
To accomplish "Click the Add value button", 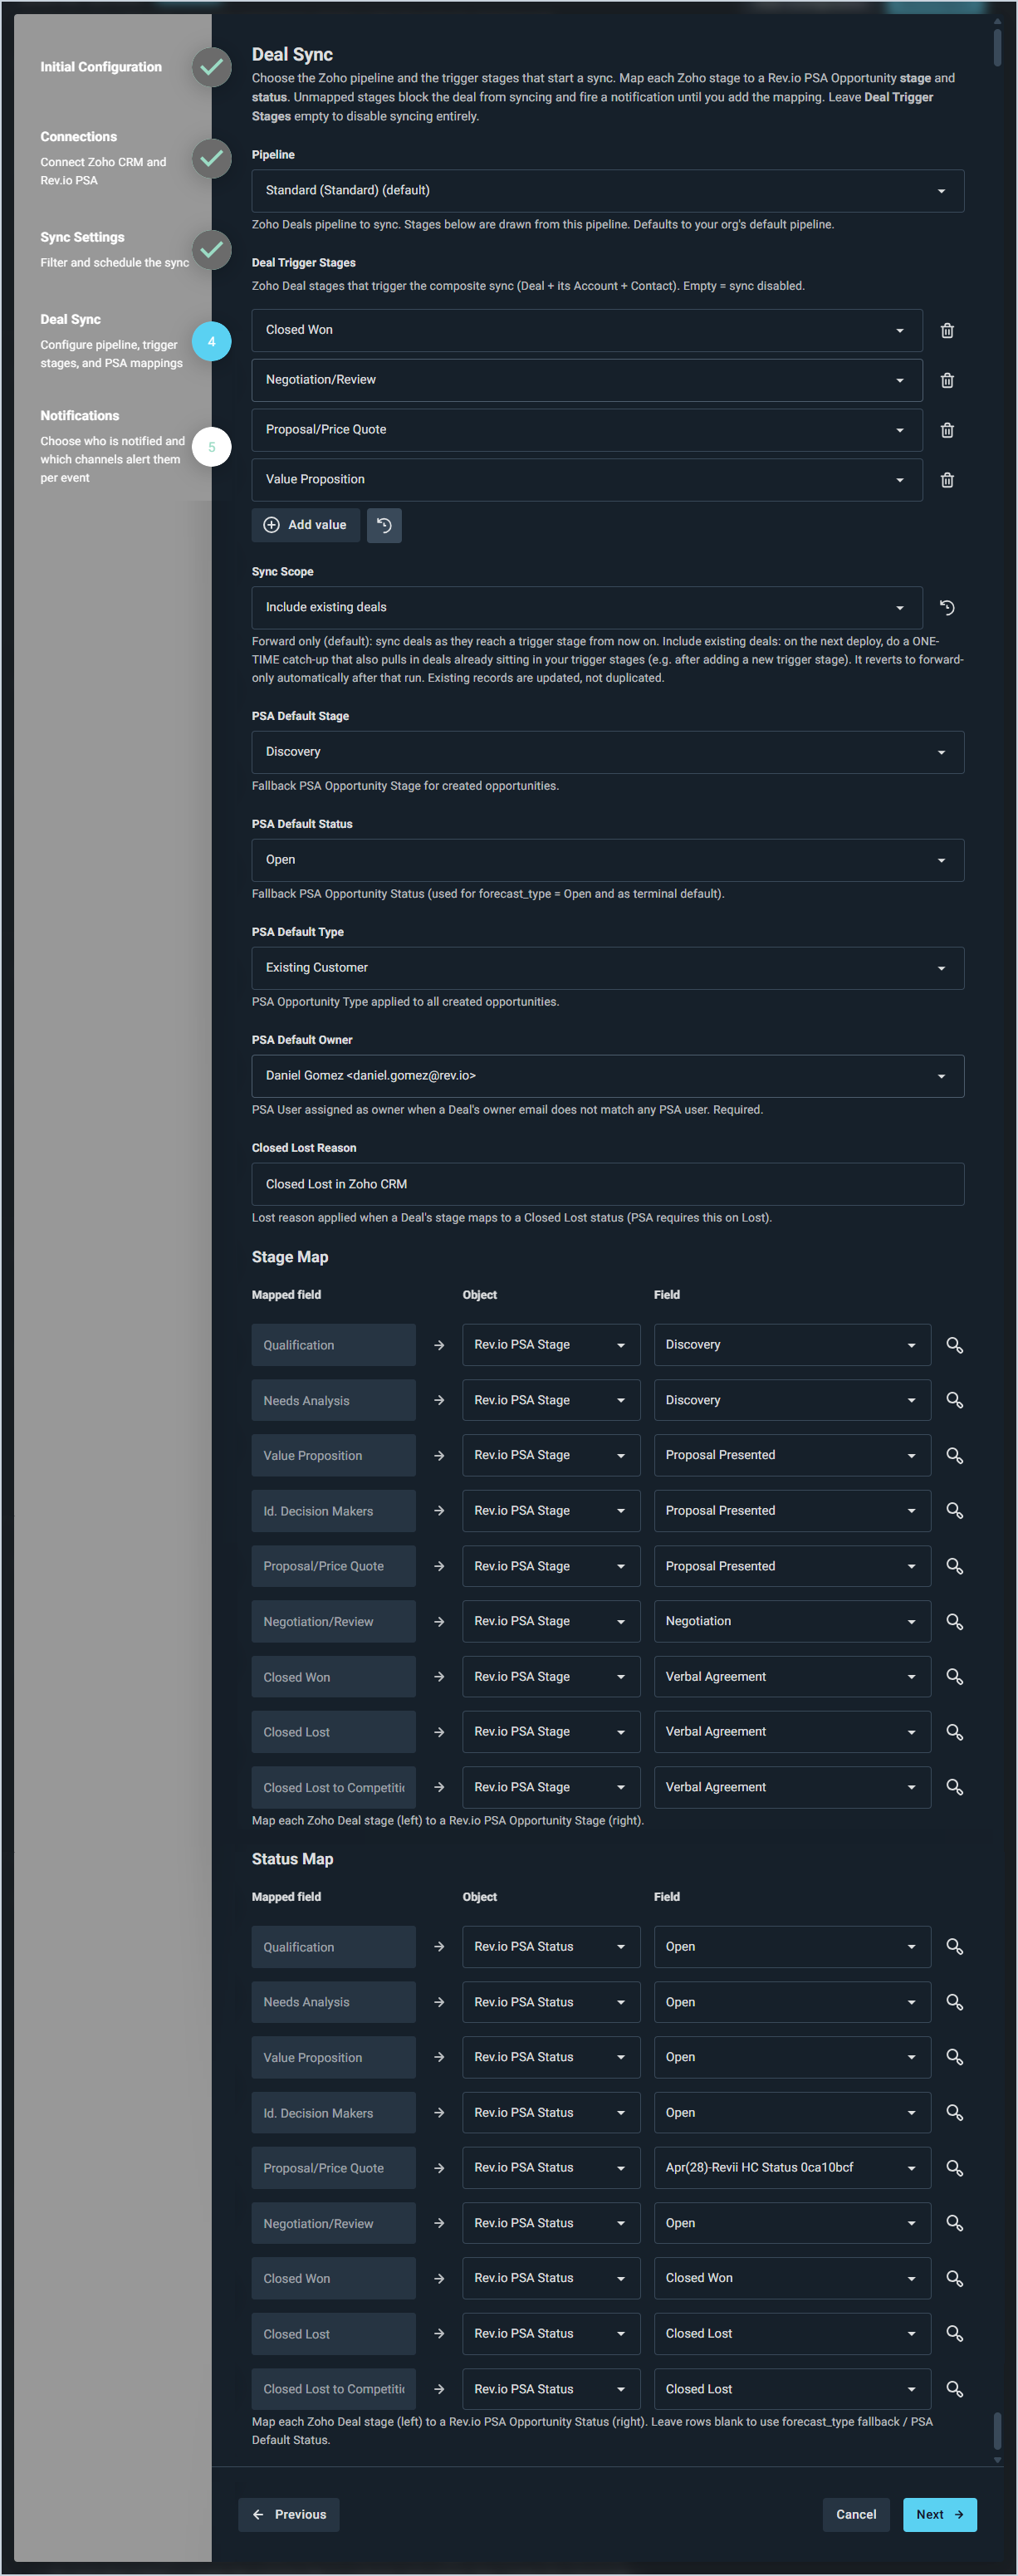I will click(306, 525).
